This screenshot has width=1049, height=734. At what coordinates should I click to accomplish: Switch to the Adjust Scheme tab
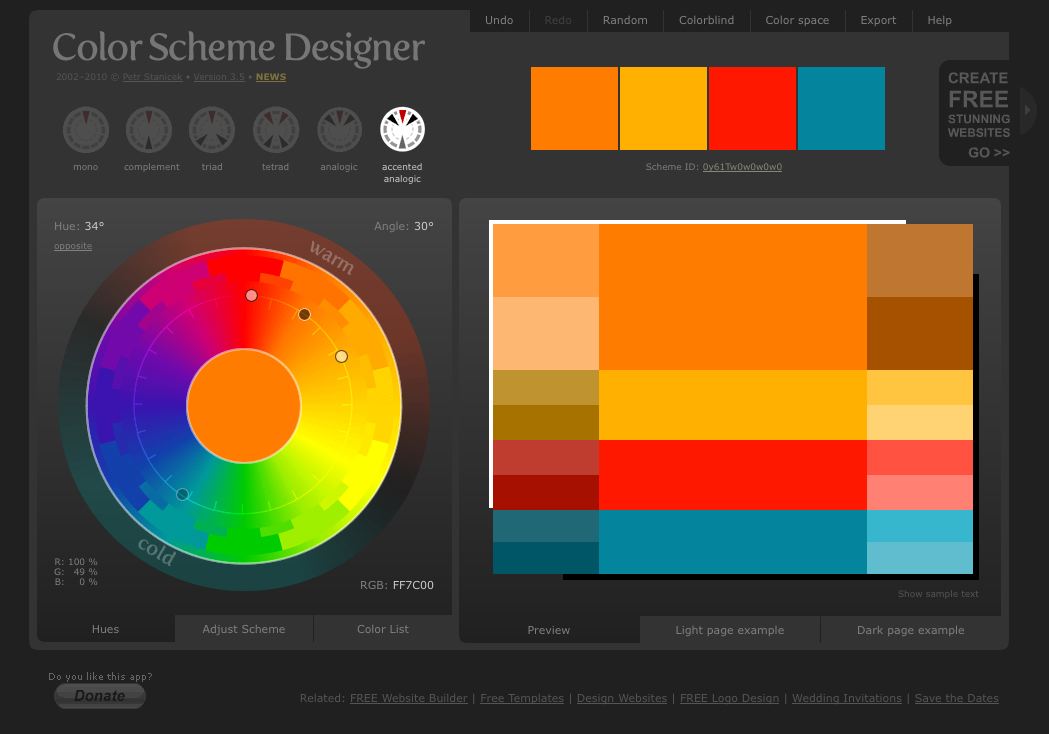coord(244,629)
